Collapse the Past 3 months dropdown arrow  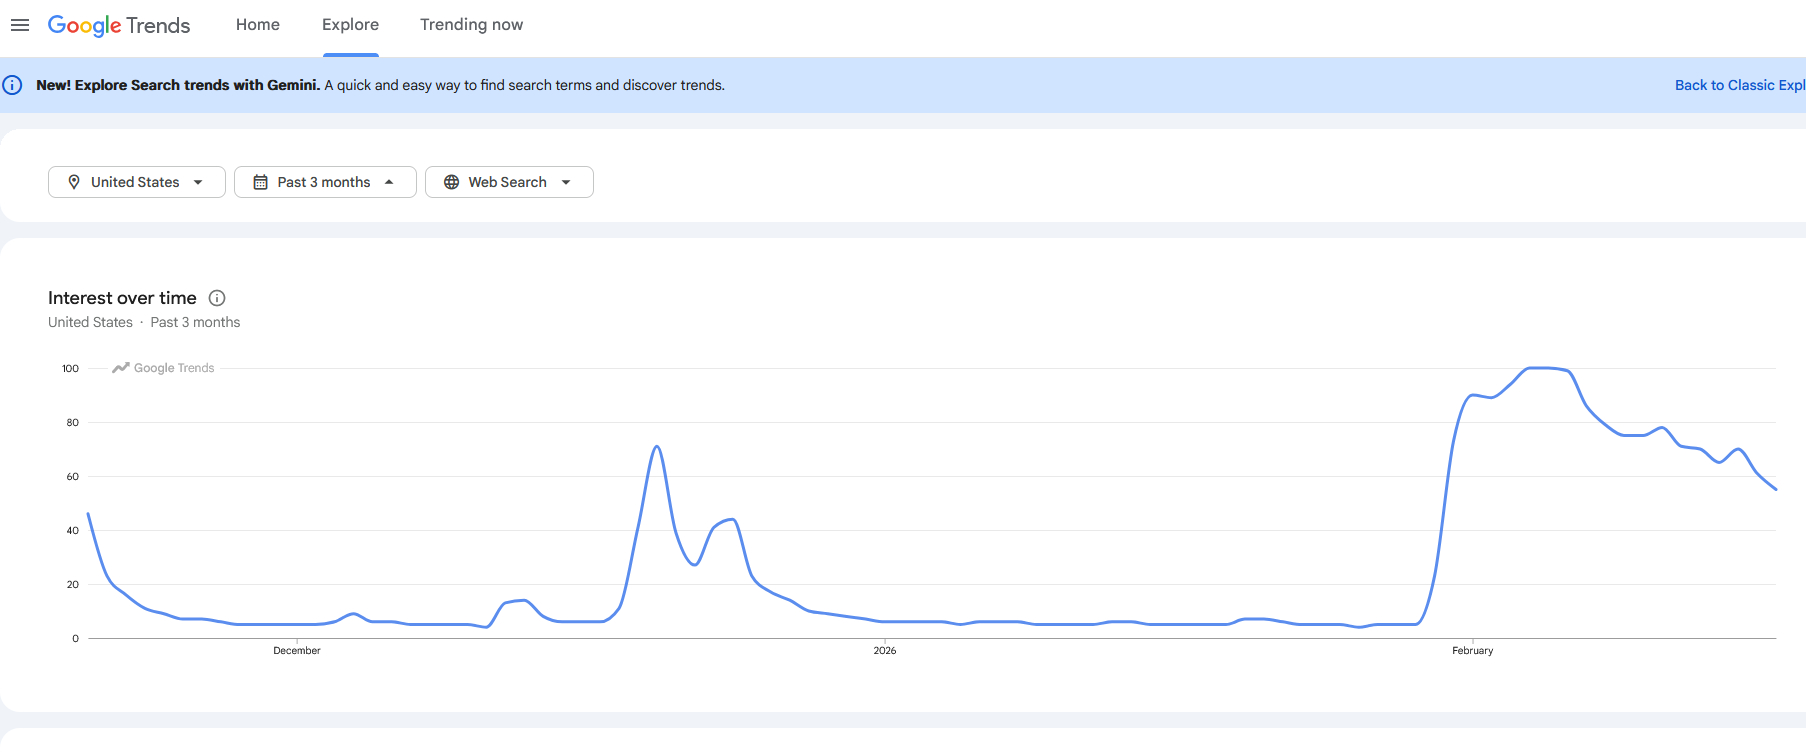click(389, 182)
